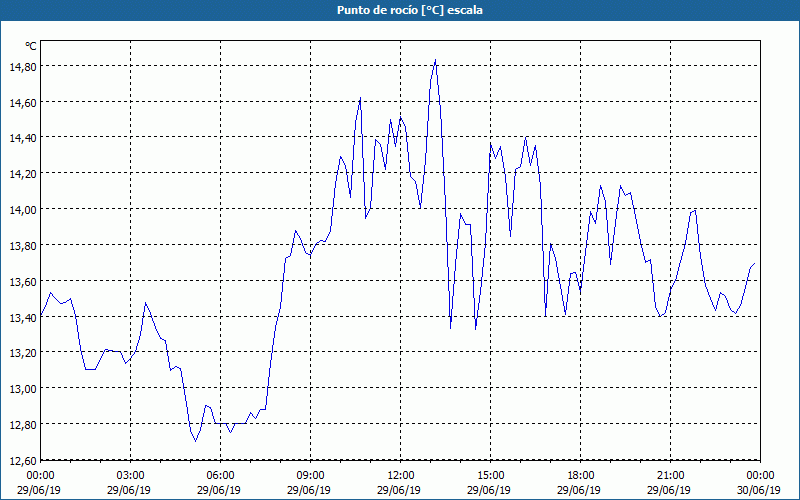Click the highest peak of the dew point curve
Screen dimensions: 800x500
pos(435,60)
